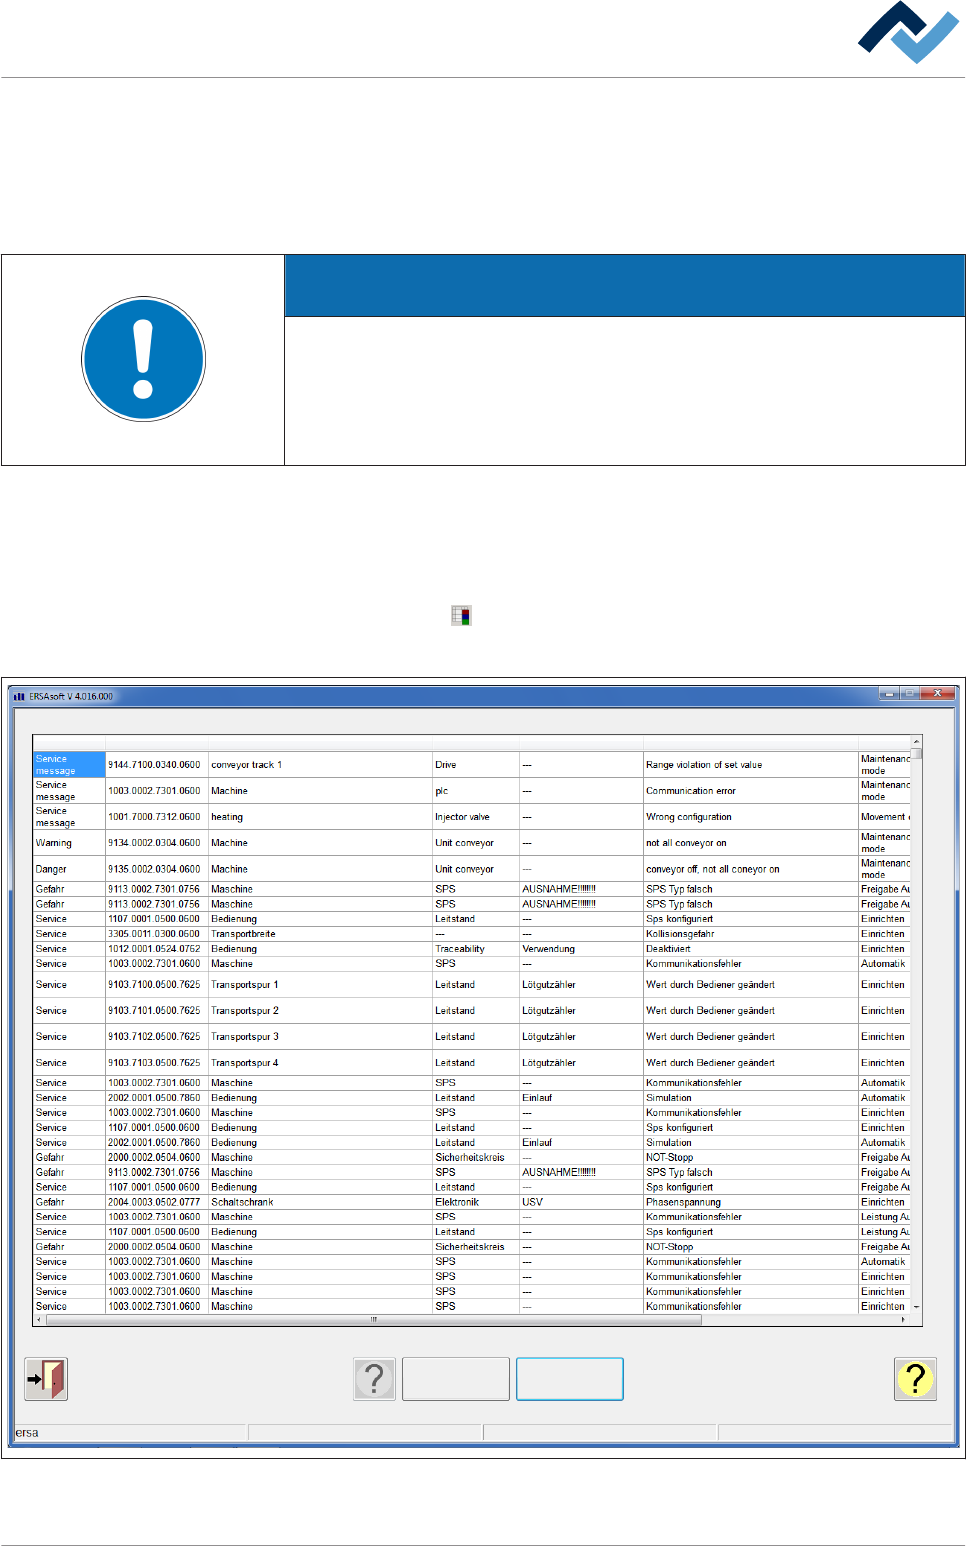Click the horizontal scrollbar thumb
The image size is (966, 1546).
coord(374,1320)
